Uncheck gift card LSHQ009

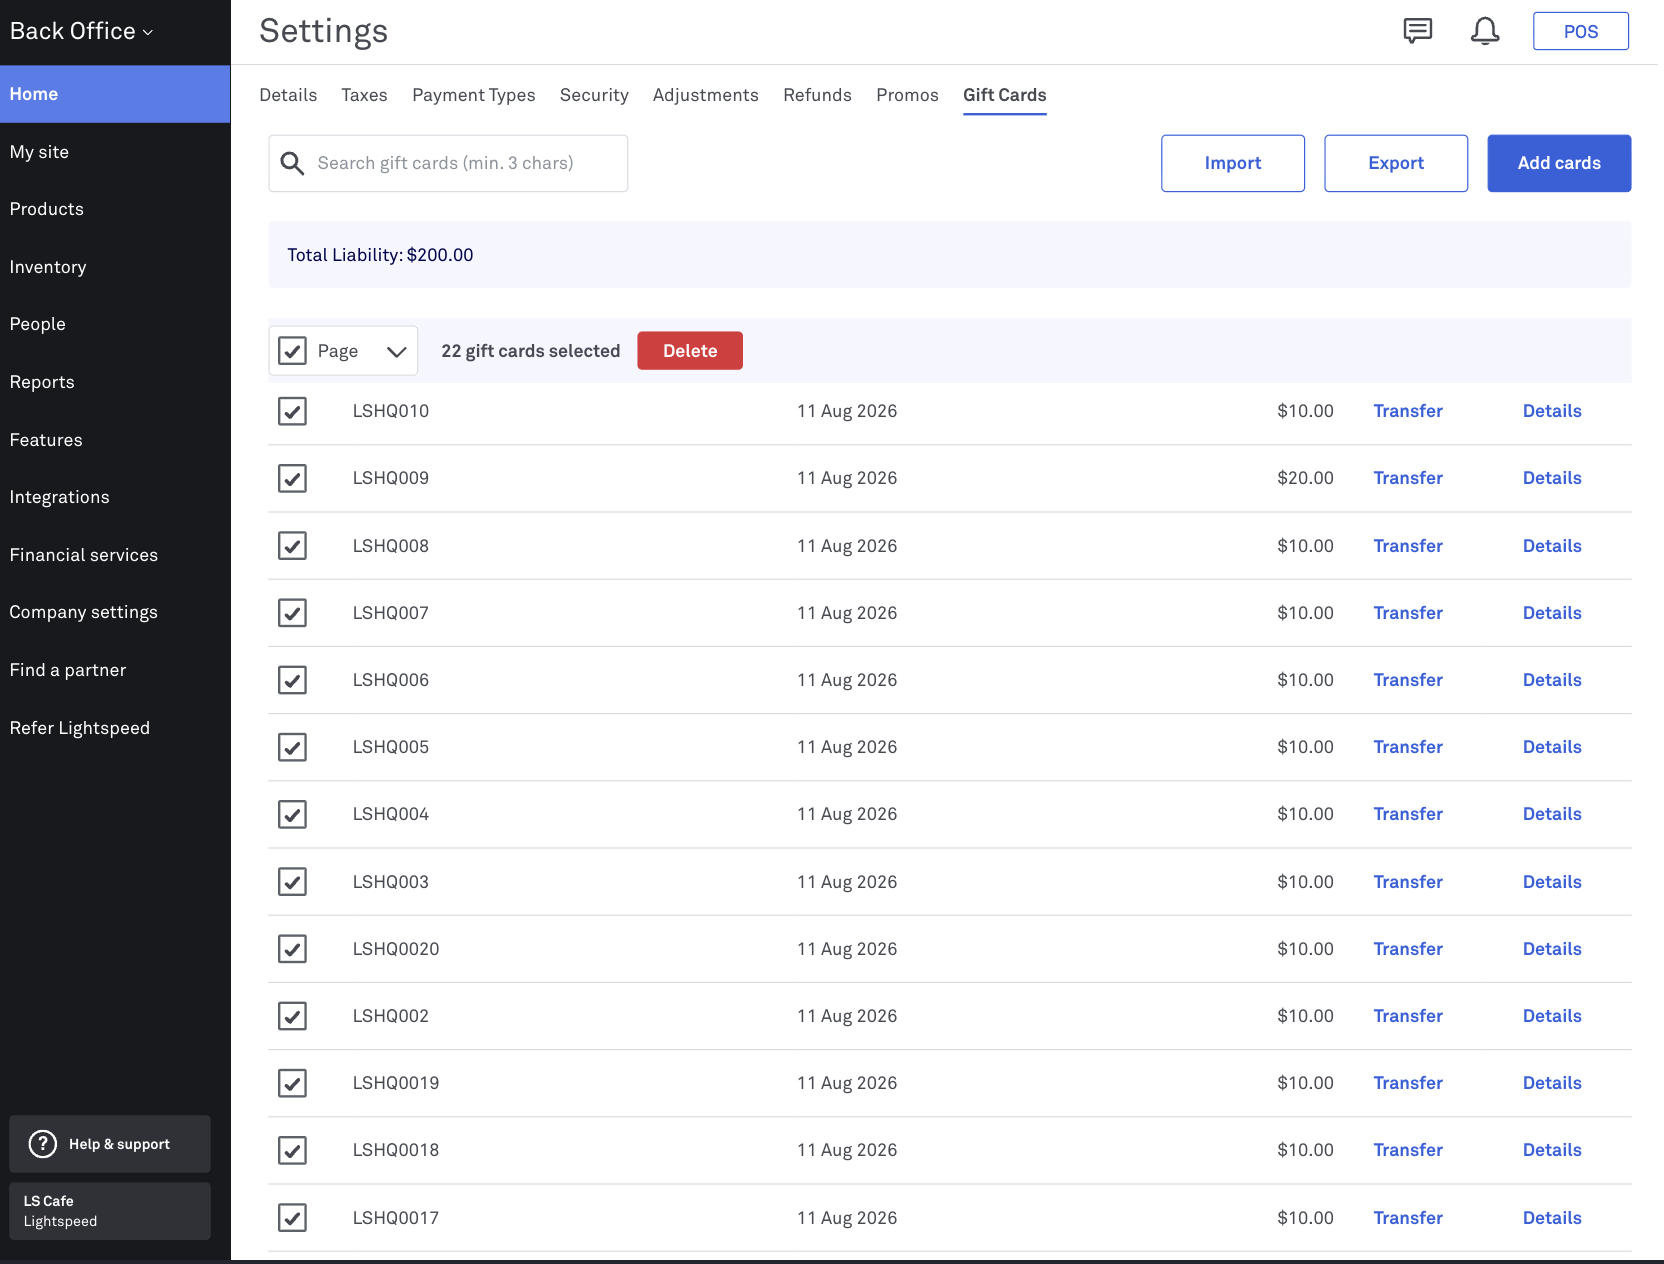click(x=292, y=478)
